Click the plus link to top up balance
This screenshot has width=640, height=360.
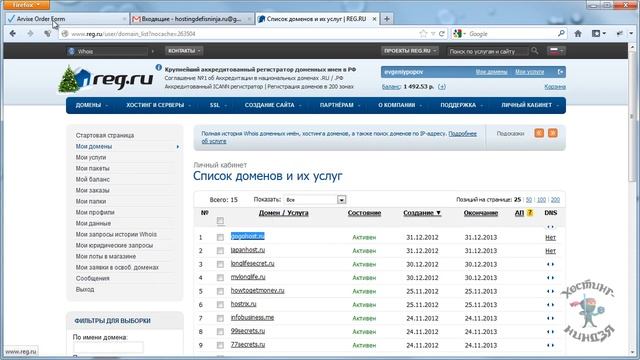click(442, 87)
